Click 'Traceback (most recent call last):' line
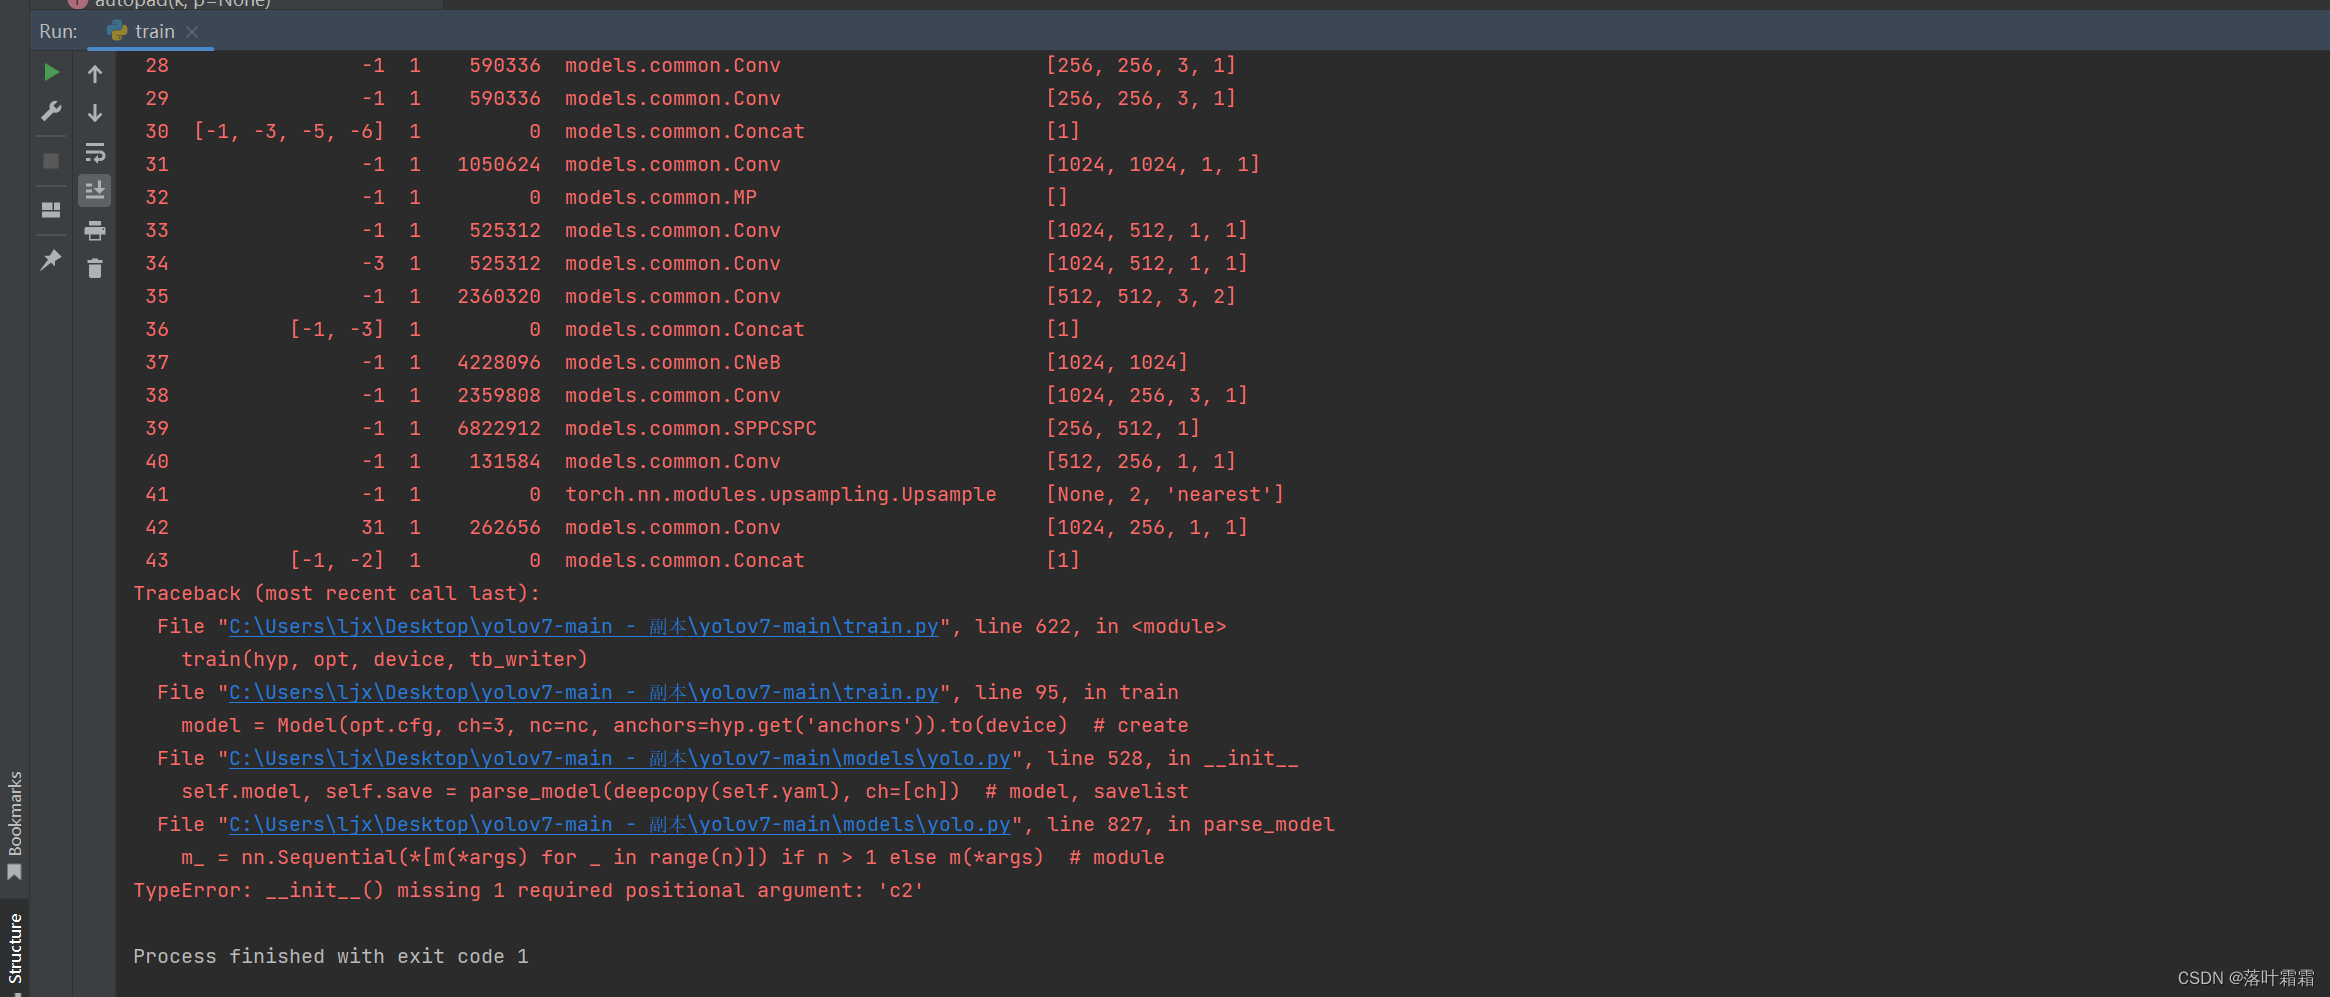 coord(337,593)
